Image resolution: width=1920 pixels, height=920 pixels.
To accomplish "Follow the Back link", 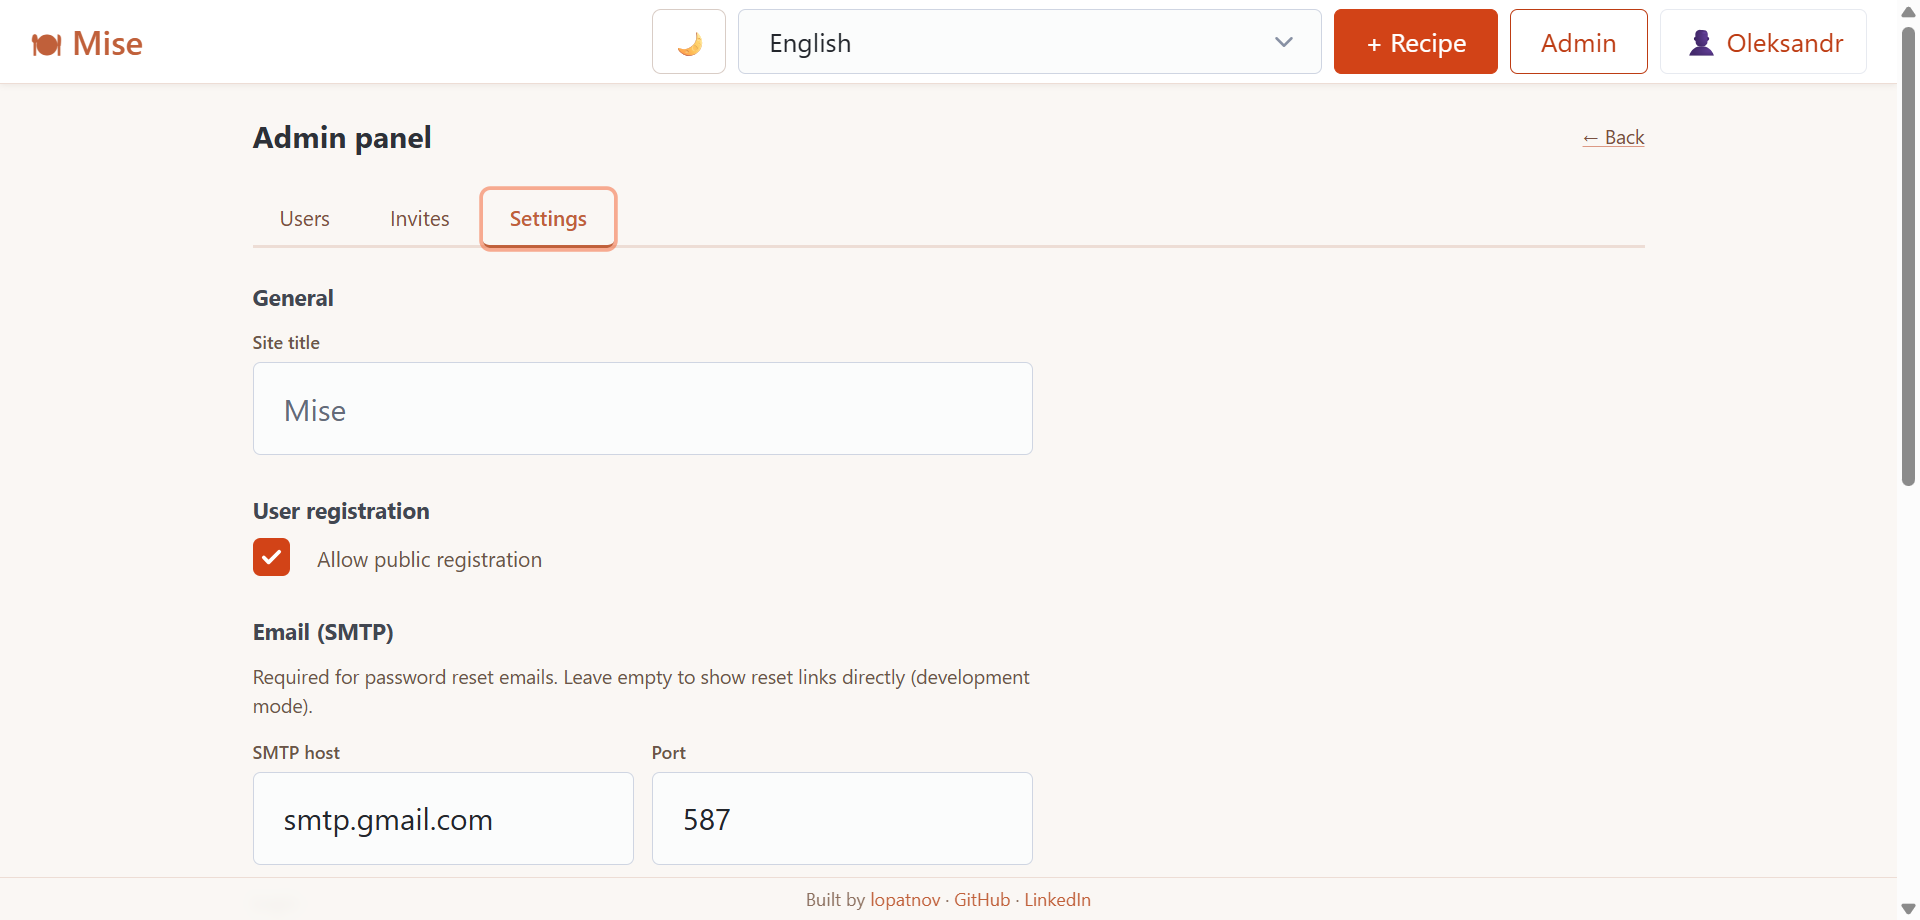I will tap(1613, 137).
